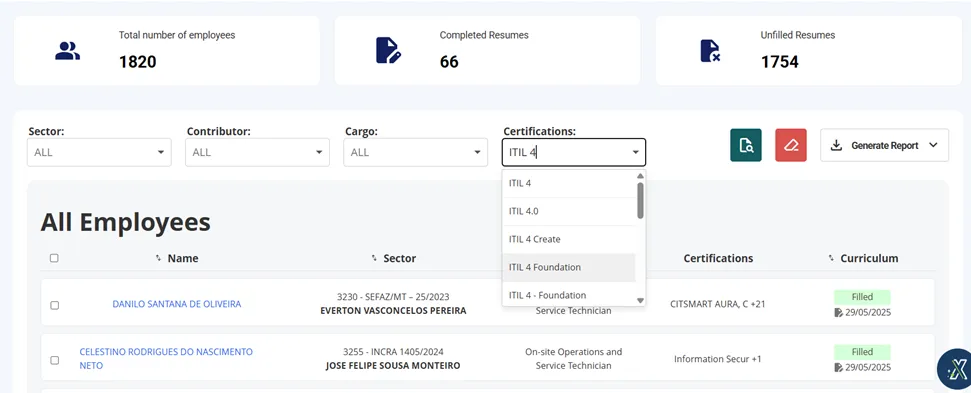This screenshot has height=393, width=971.
Task: Open the Sector dropdown
Action: tap(99, 152)
